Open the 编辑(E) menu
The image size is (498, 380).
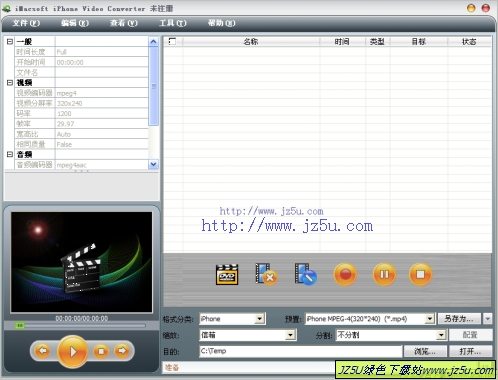point(75,23)
